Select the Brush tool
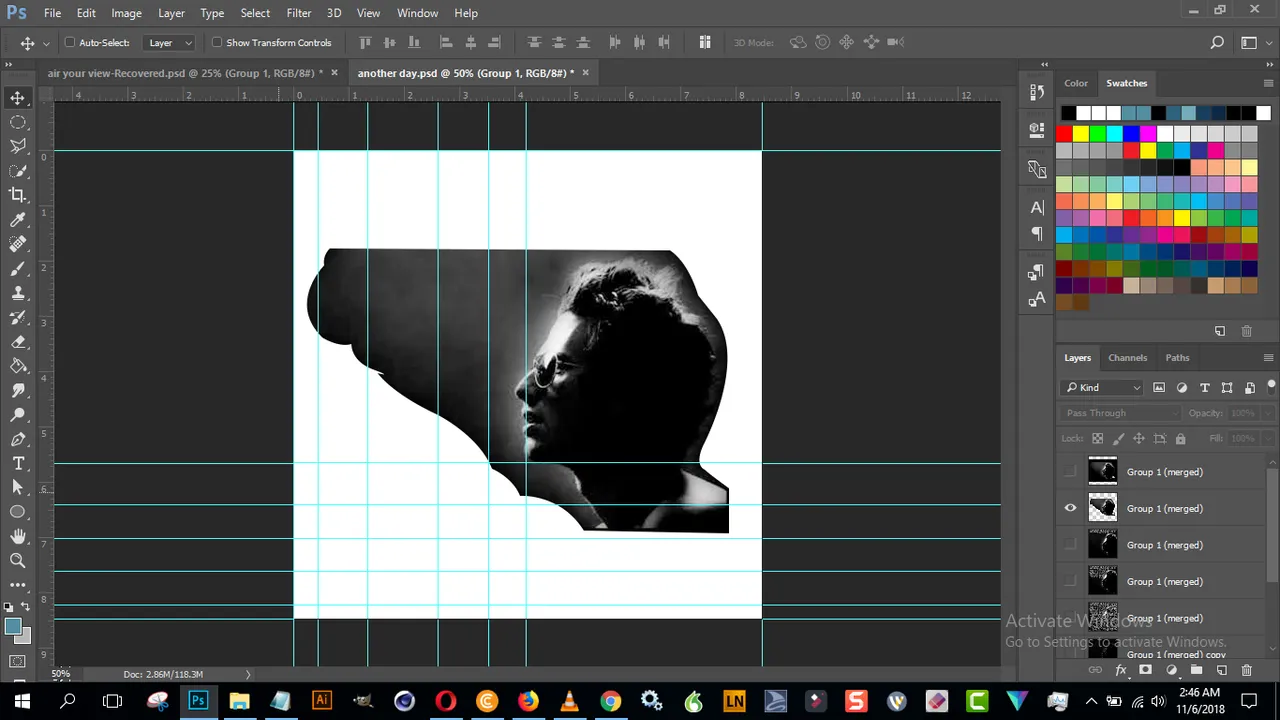 tap(18, 269)
